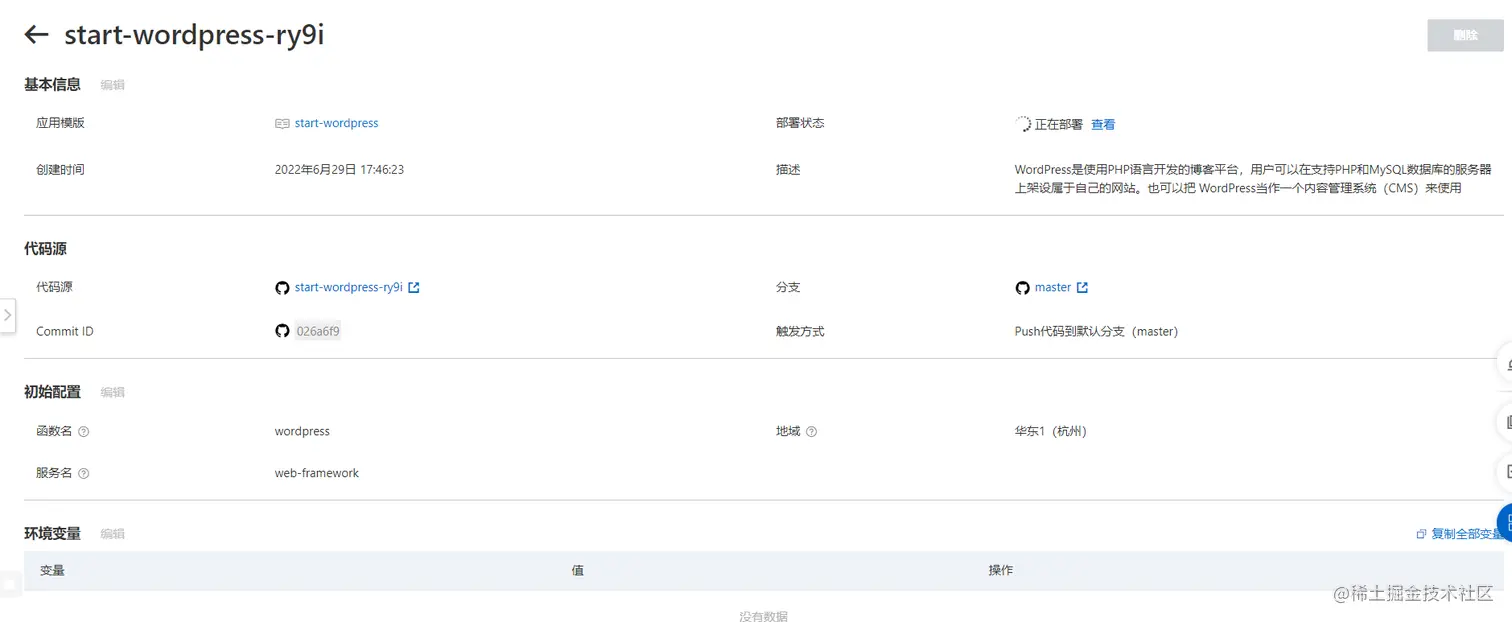Go back using the left arrow

pyautogui.click(x=37, y=35)
